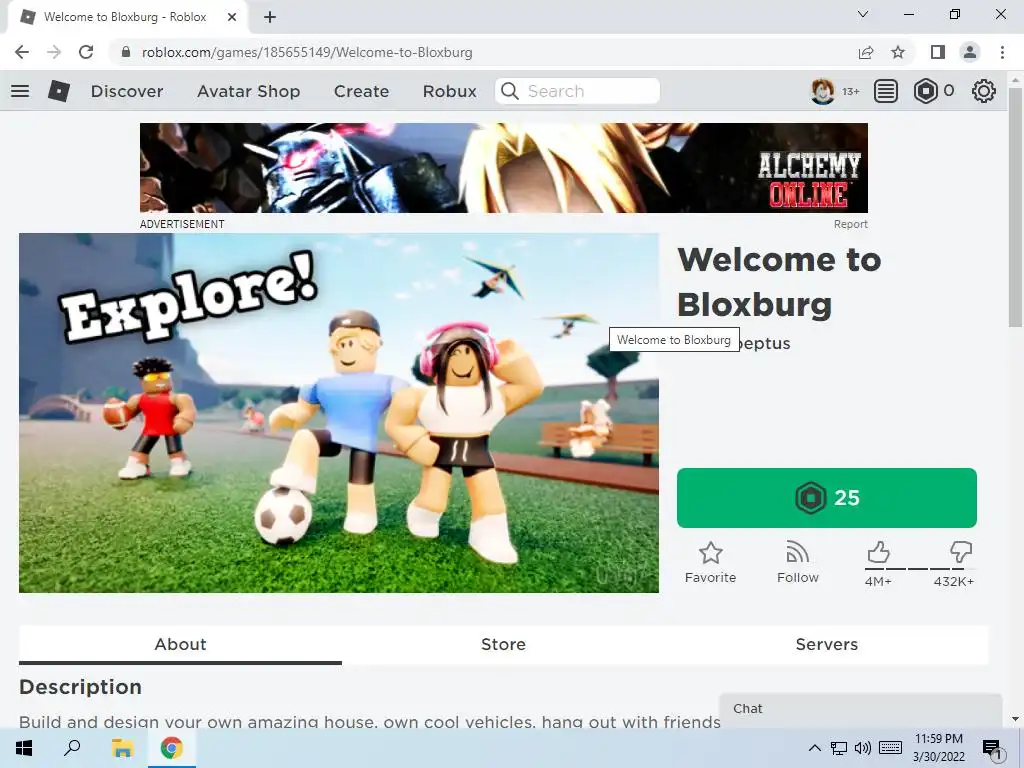This screenshot has height=768, width=1024.
Task: Click the like ratio bar
Action: coord(920,569)
